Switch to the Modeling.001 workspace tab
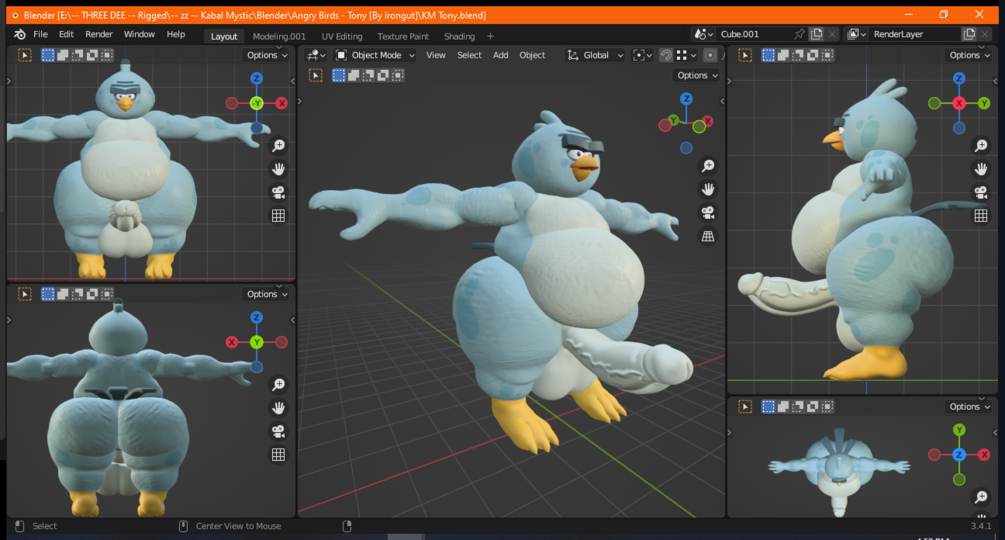1005x540 pixels. point(279,37)
